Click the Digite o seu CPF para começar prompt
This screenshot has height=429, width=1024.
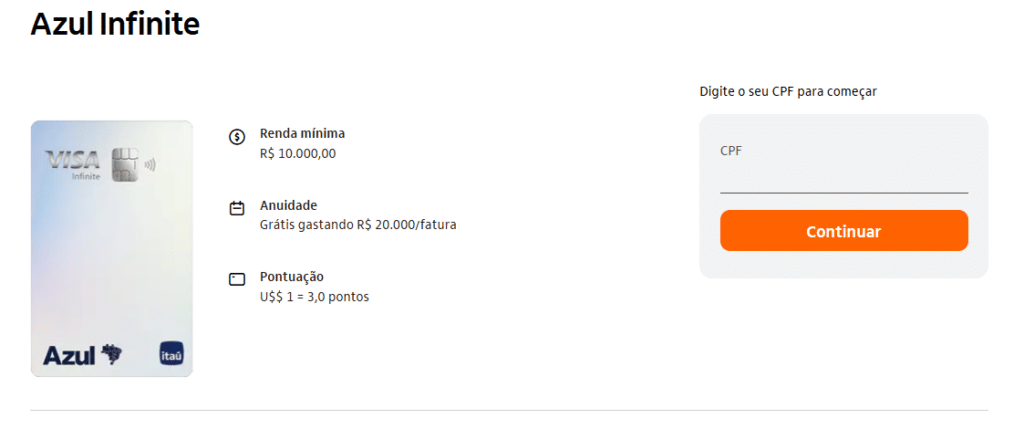click(788, 92)
